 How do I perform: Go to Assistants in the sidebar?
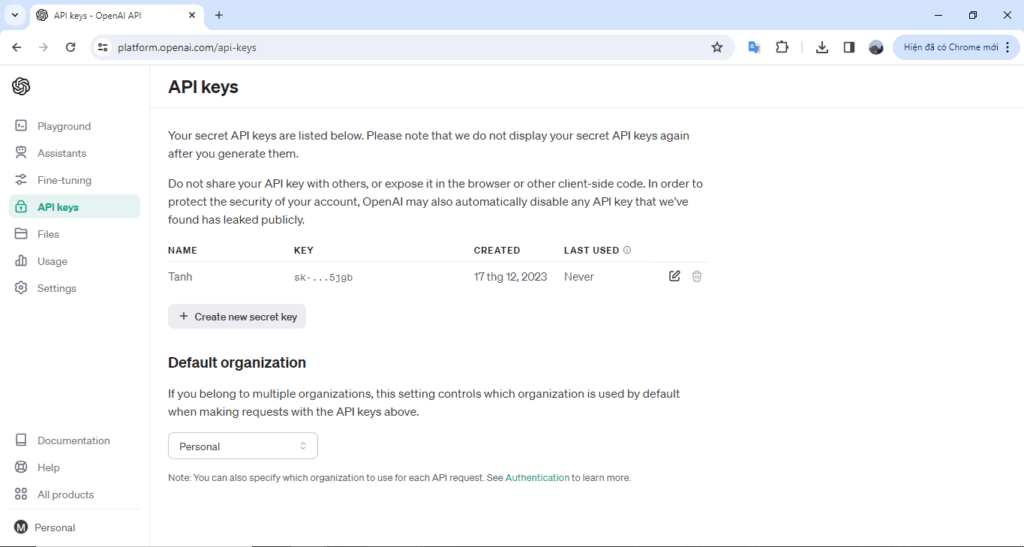[x=61, y=153]
